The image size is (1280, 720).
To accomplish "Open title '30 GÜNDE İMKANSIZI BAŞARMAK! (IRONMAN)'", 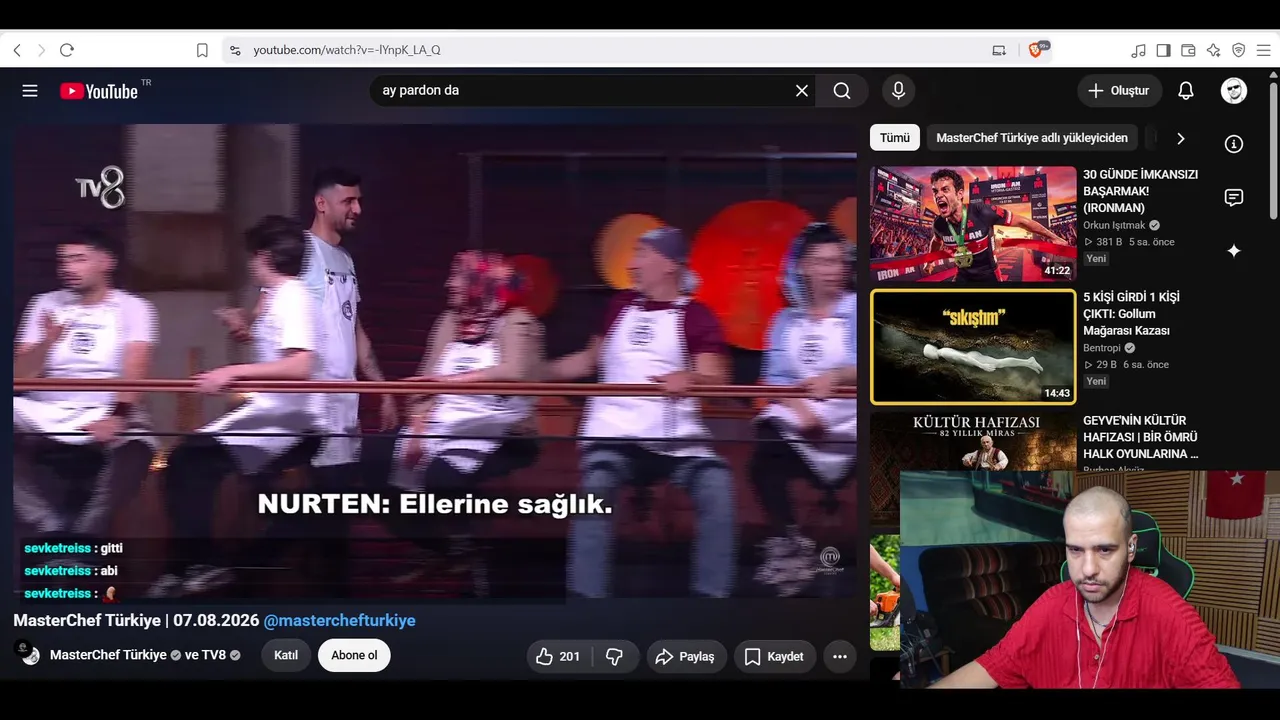I will [1140, 191].
